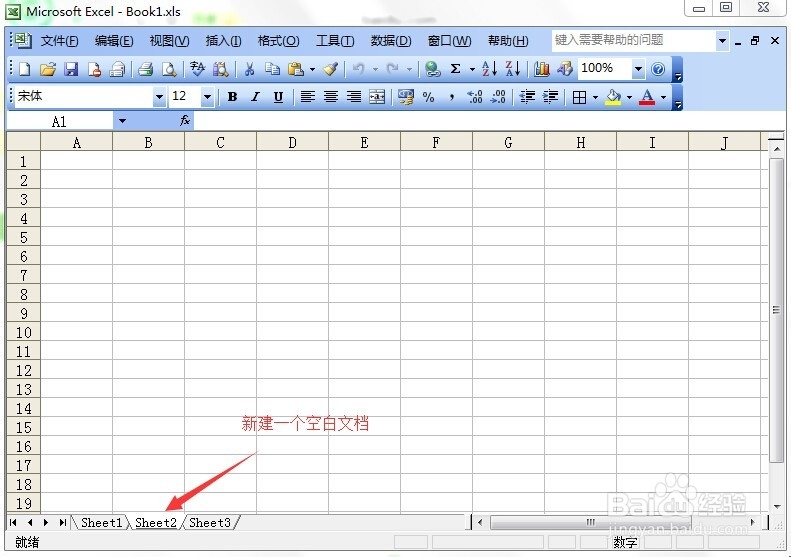Run the spelling check icon
Viewport: 791px width, 557px height.
[x=197, y=69]
